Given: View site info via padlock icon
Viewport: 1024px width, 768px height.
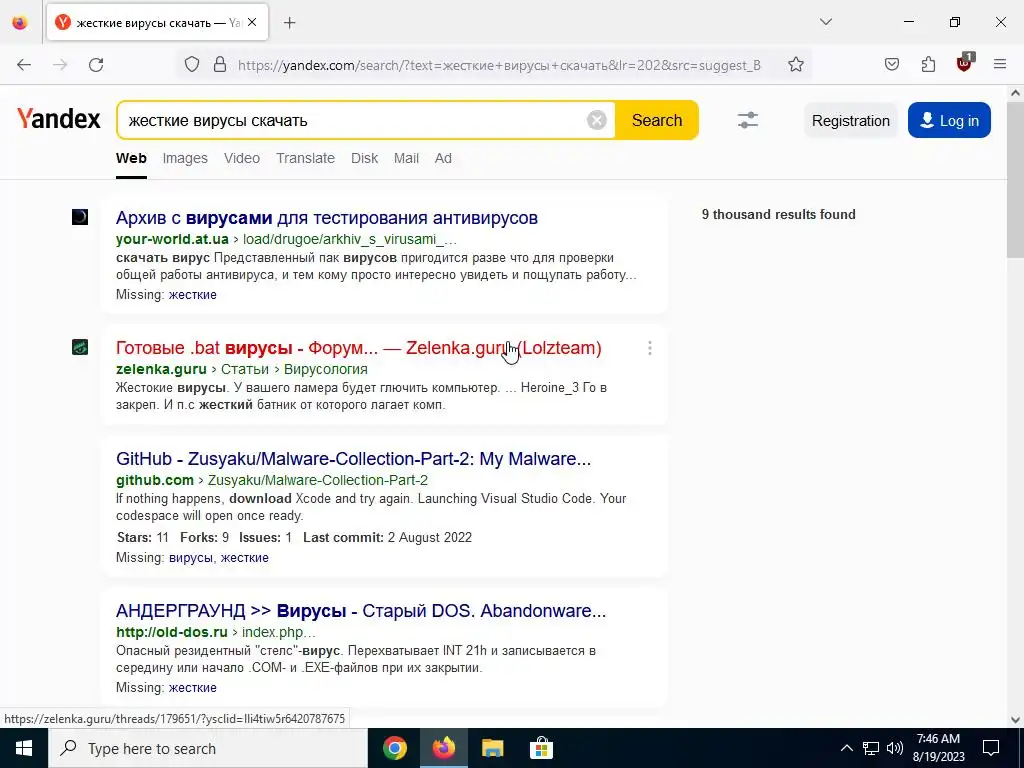Looking at the screenshot, I should (x=220, y=65).
